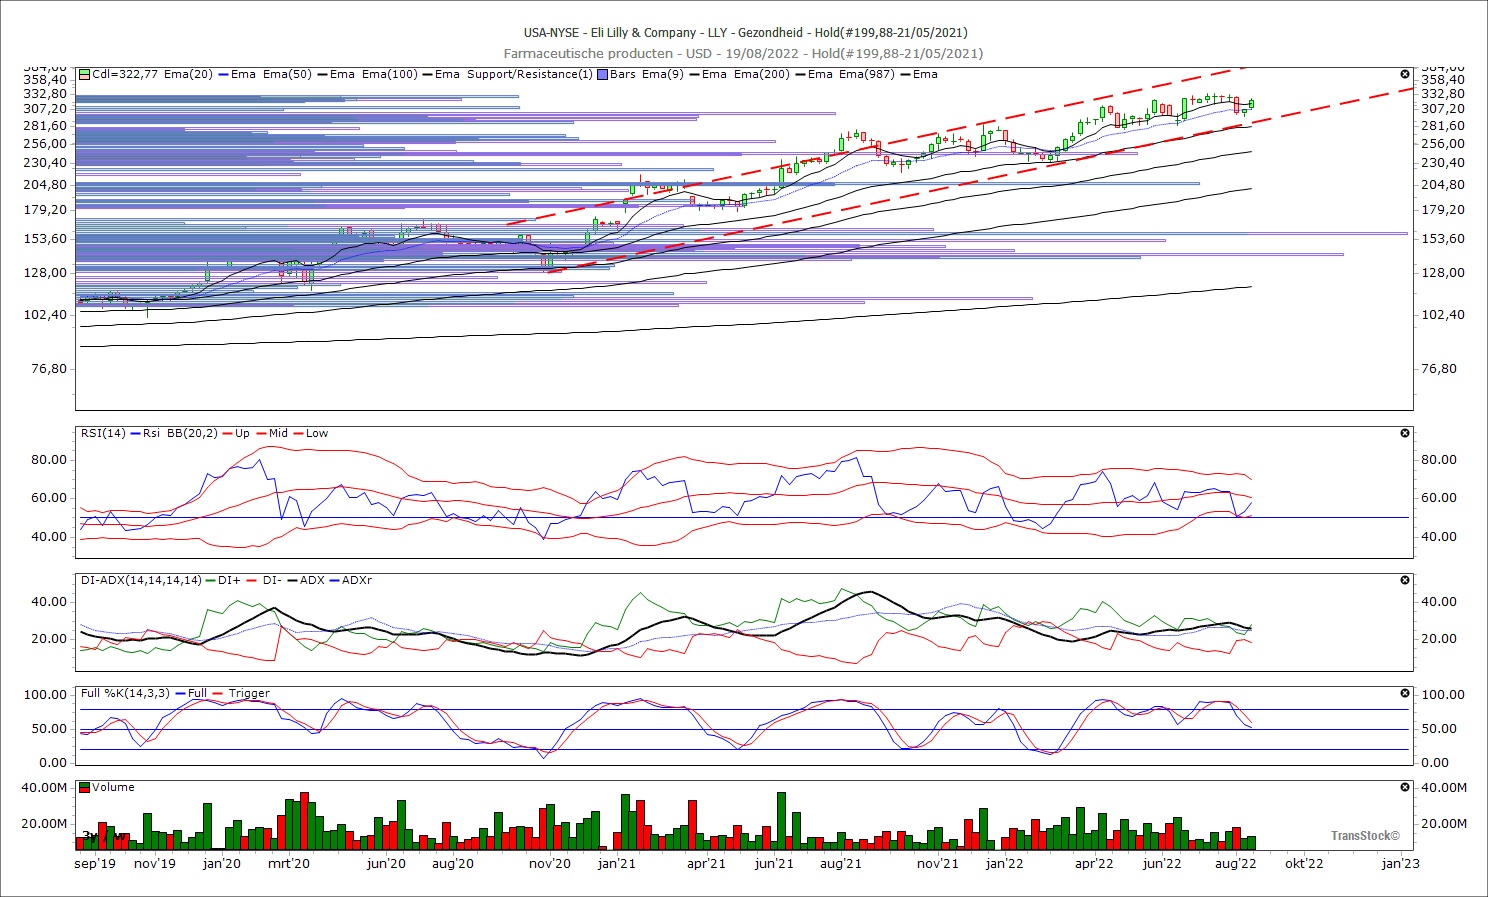Click the nov'21 date label

click(938, 863)
